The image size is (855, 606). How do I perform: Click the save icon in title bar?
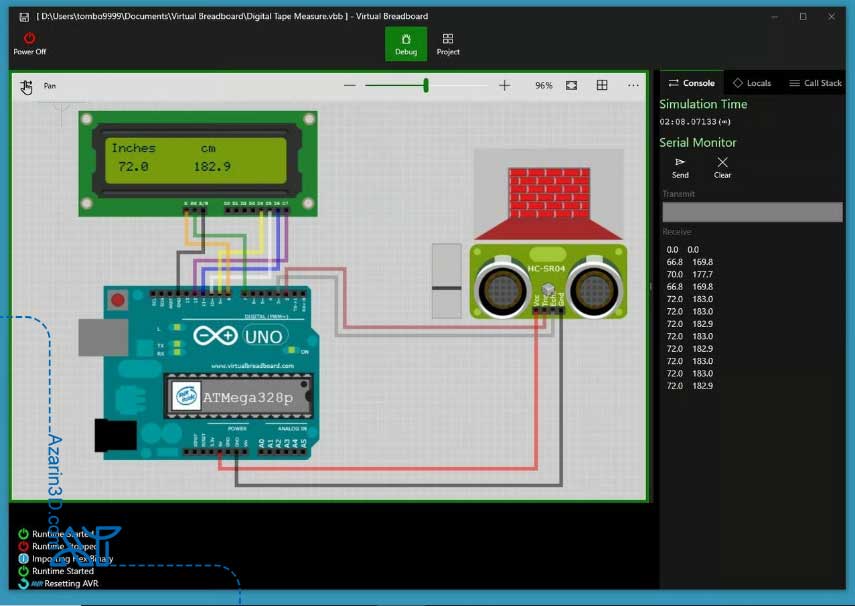24,17
